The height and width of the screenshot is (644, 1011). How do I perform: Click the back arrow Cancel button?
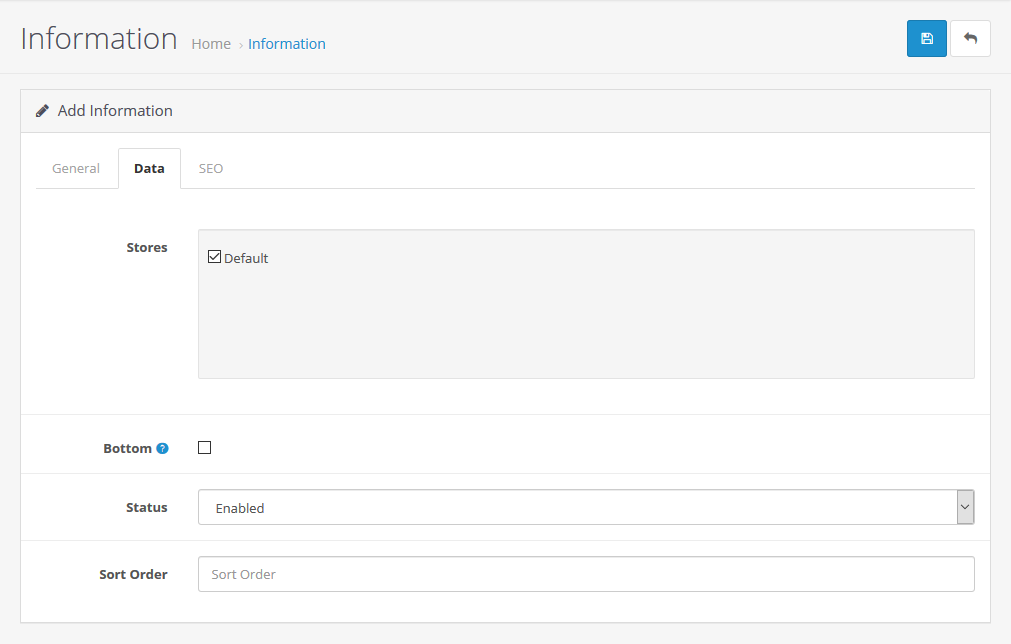[x=970, y=39]
